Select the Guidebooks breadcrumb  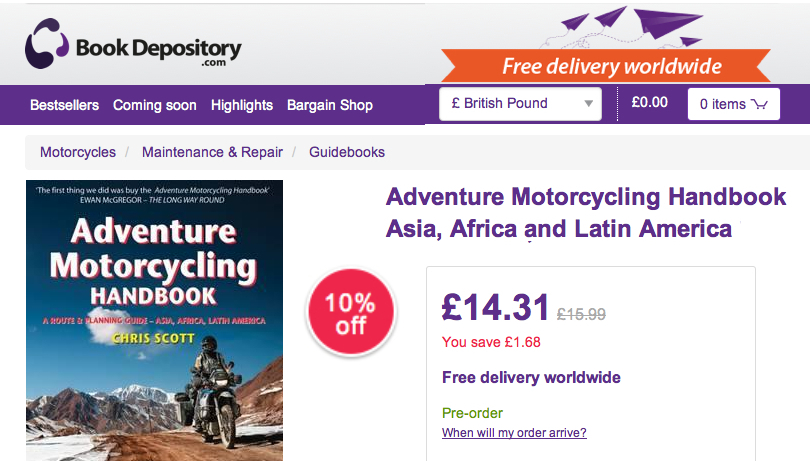pos(347,152)
